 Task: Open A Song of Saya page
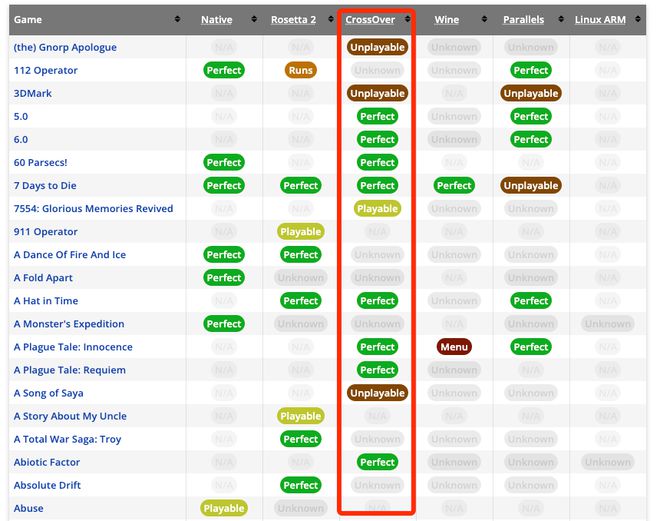pyautogui.click(x=48, y=393)
